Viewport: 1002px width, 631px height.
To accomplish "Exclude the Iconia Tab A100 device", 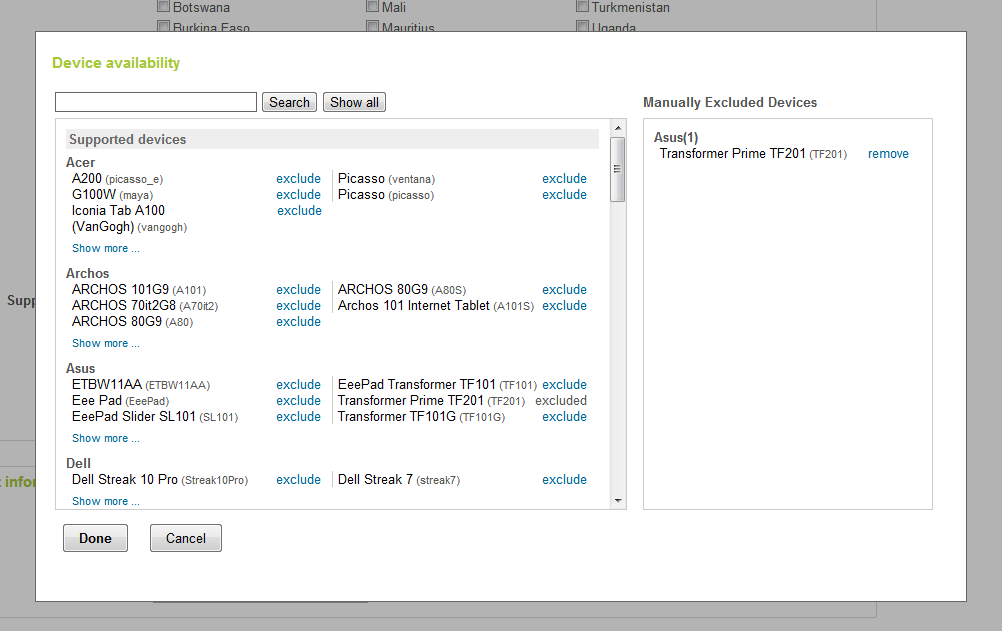I will (x=299, y=211).
